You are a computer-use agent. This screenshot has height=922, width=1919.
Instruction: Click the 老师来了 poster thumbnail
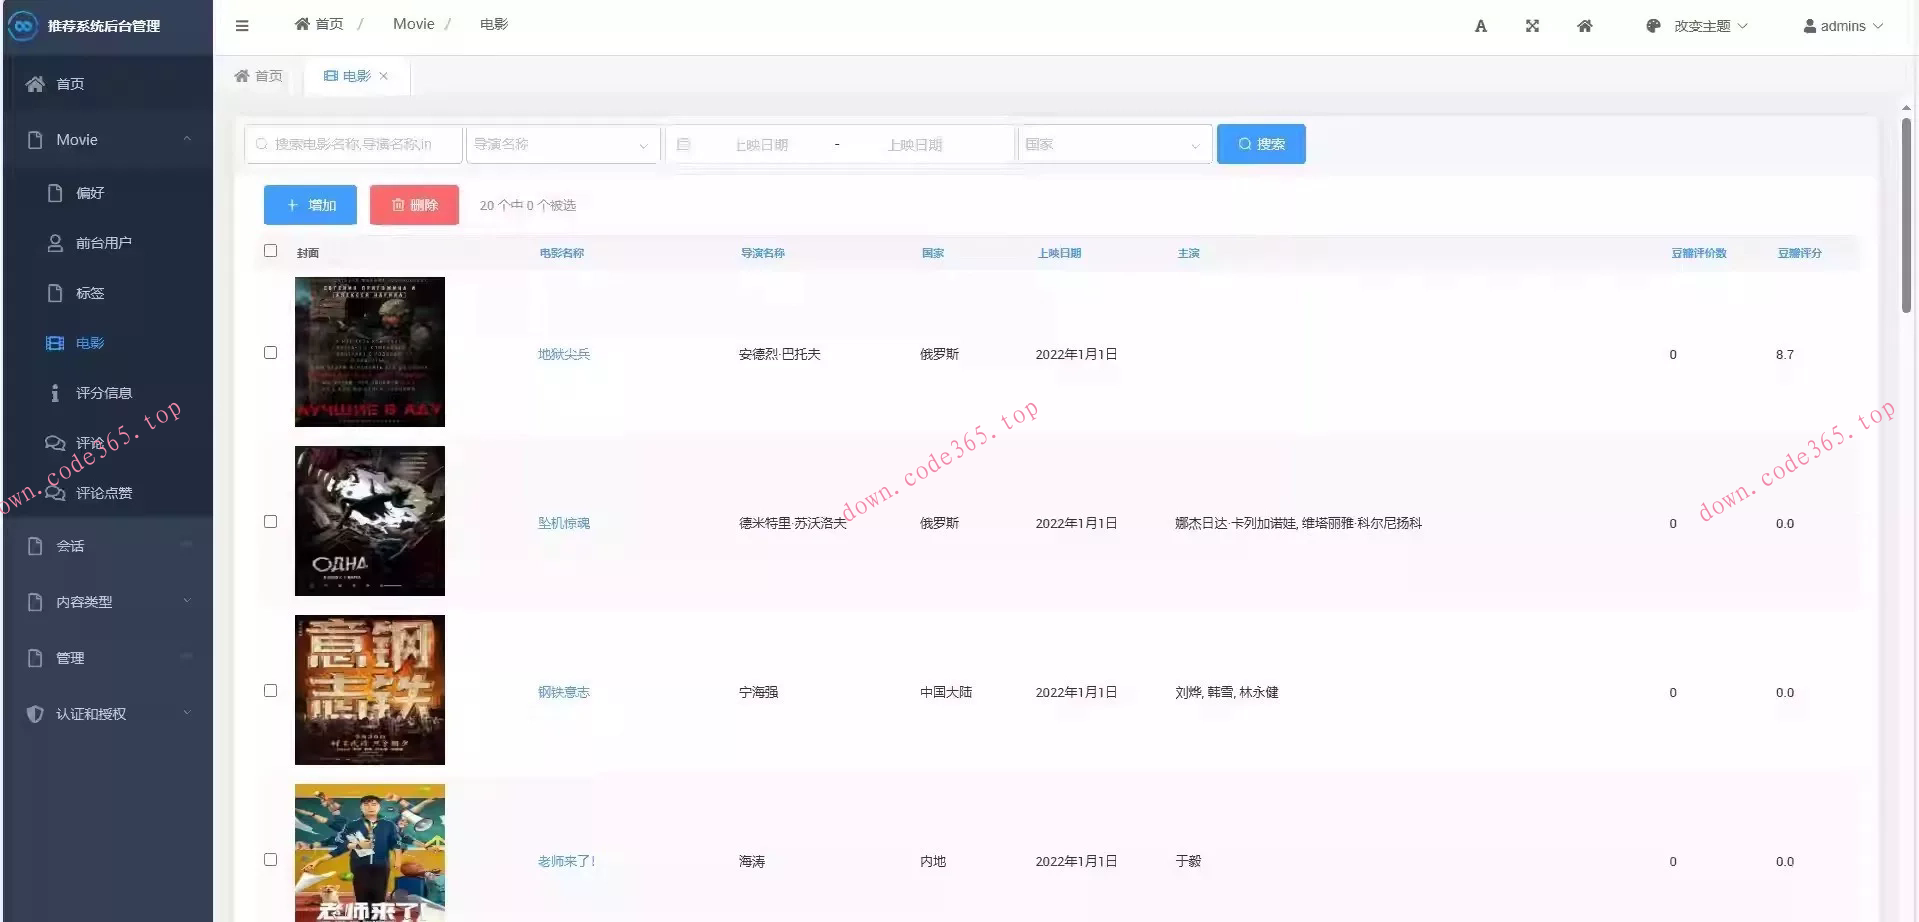[369, 853]
